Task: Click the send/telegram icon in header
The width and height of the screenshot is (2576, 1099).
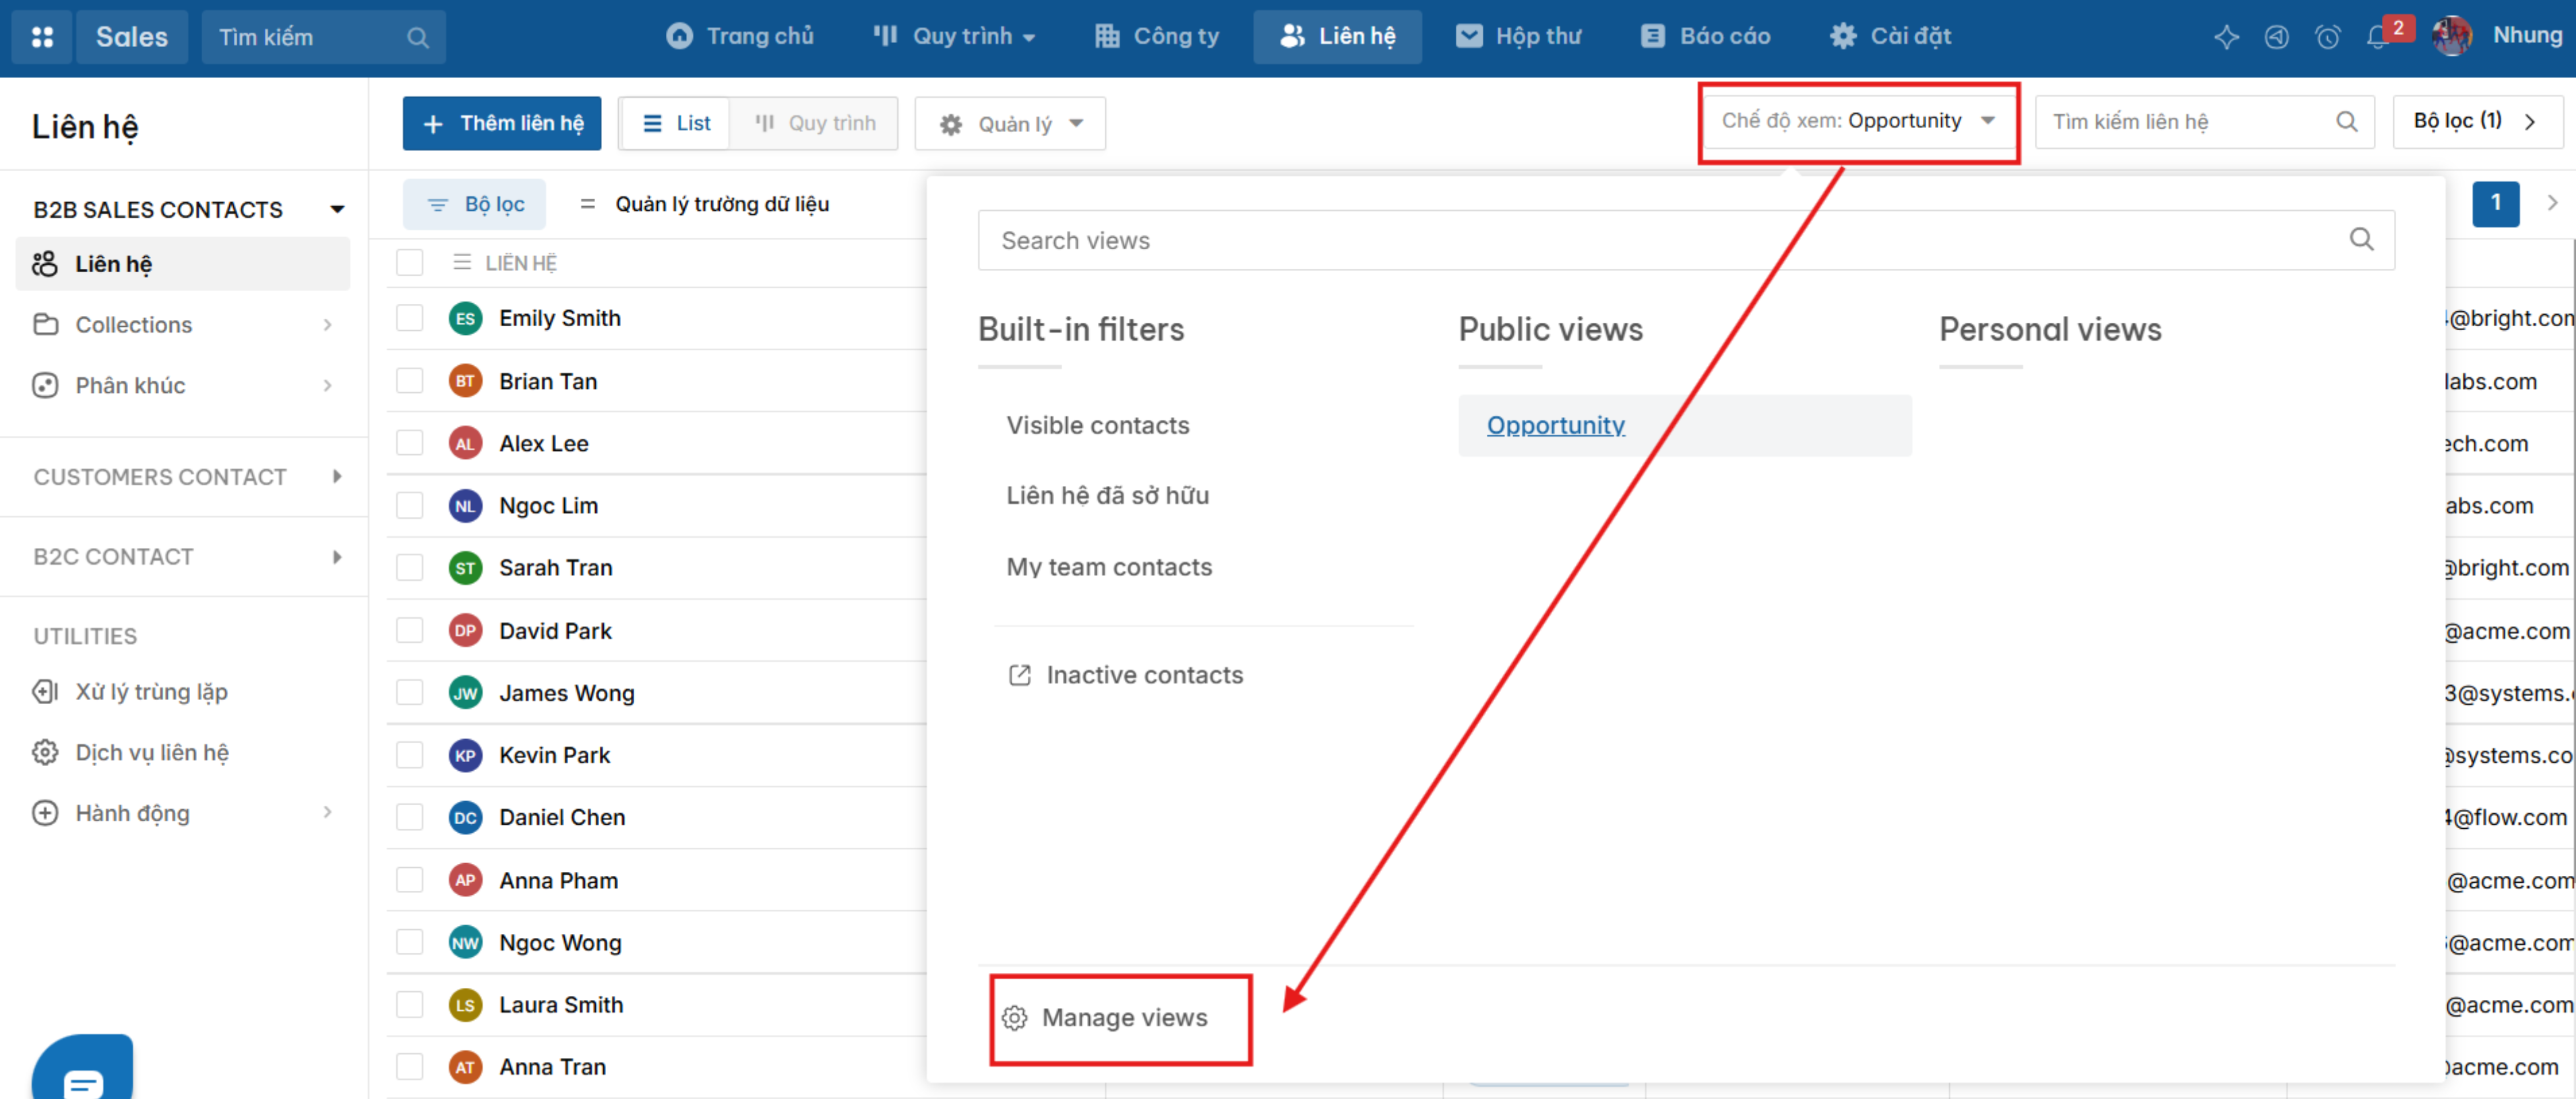Action: point(2277,38)
